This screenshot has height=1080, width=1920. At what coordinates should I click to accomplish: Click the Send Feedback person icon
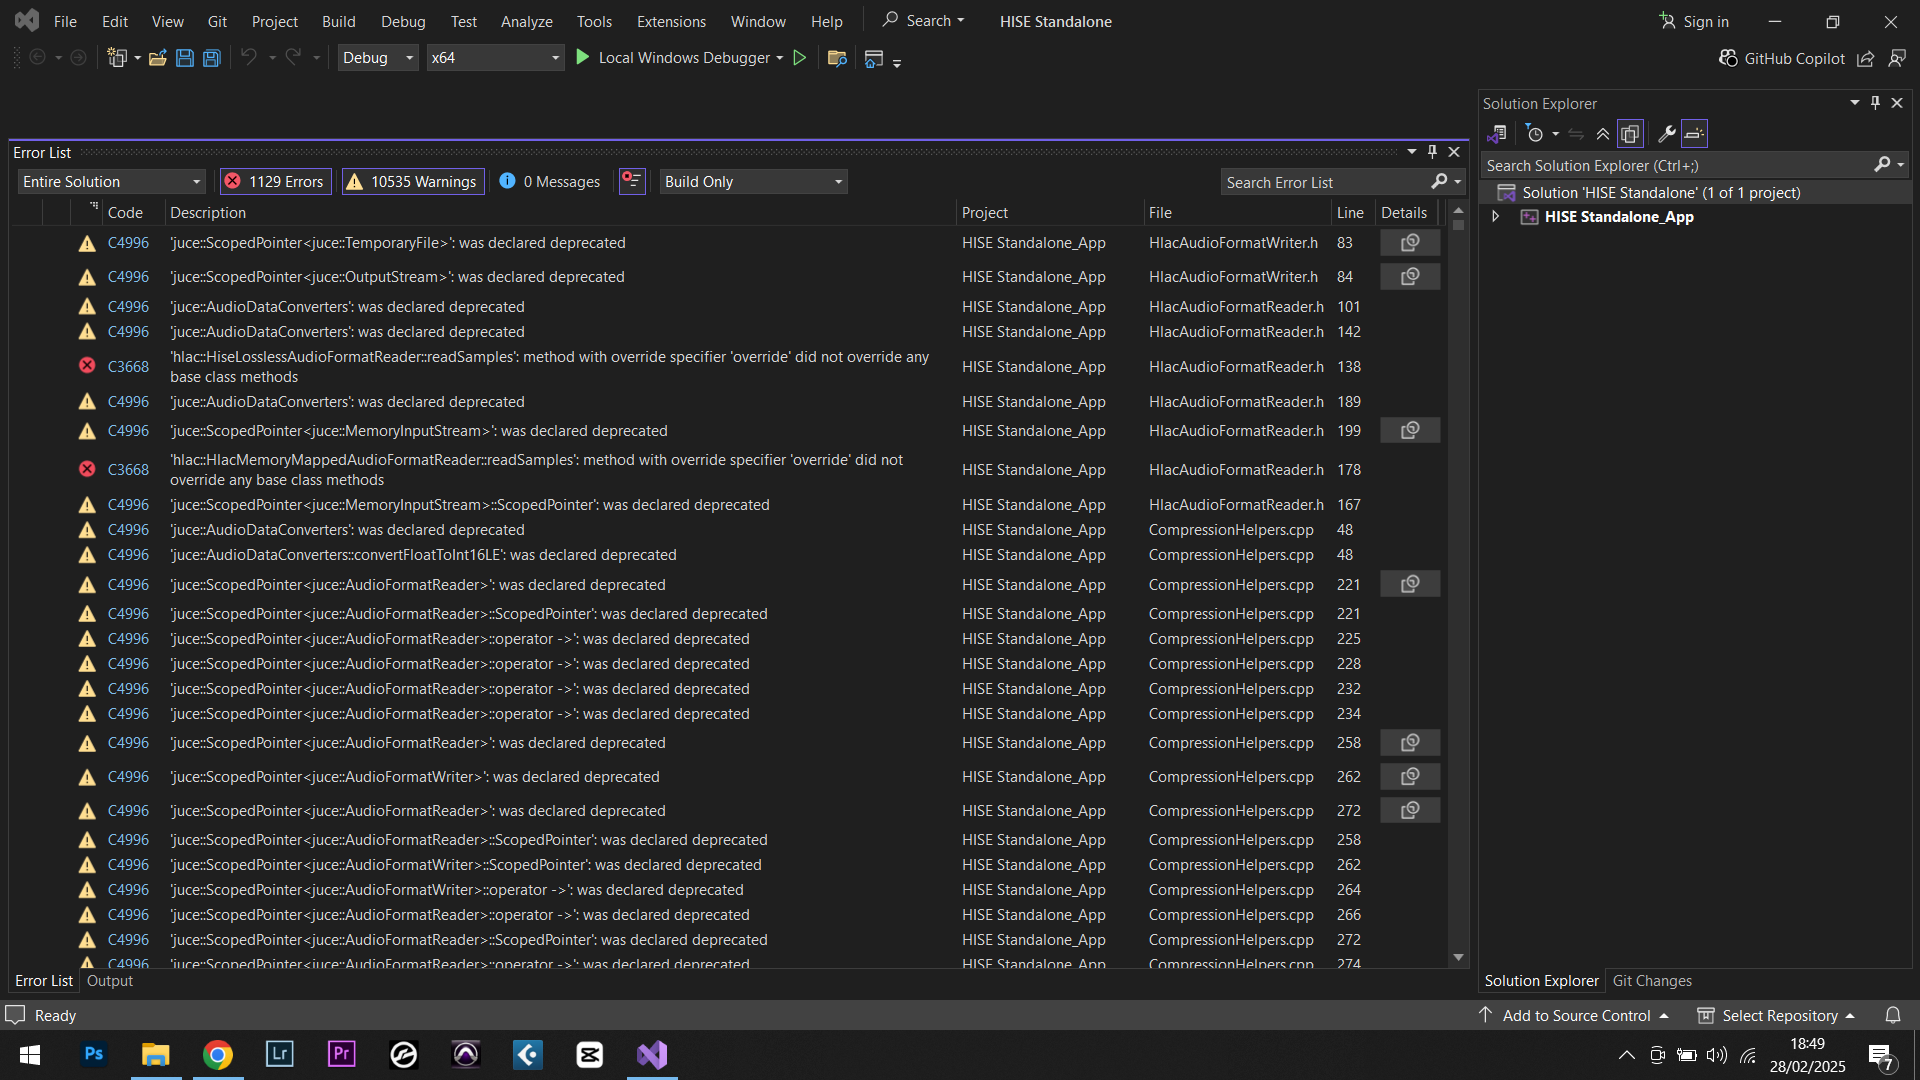click(1897, 59)
